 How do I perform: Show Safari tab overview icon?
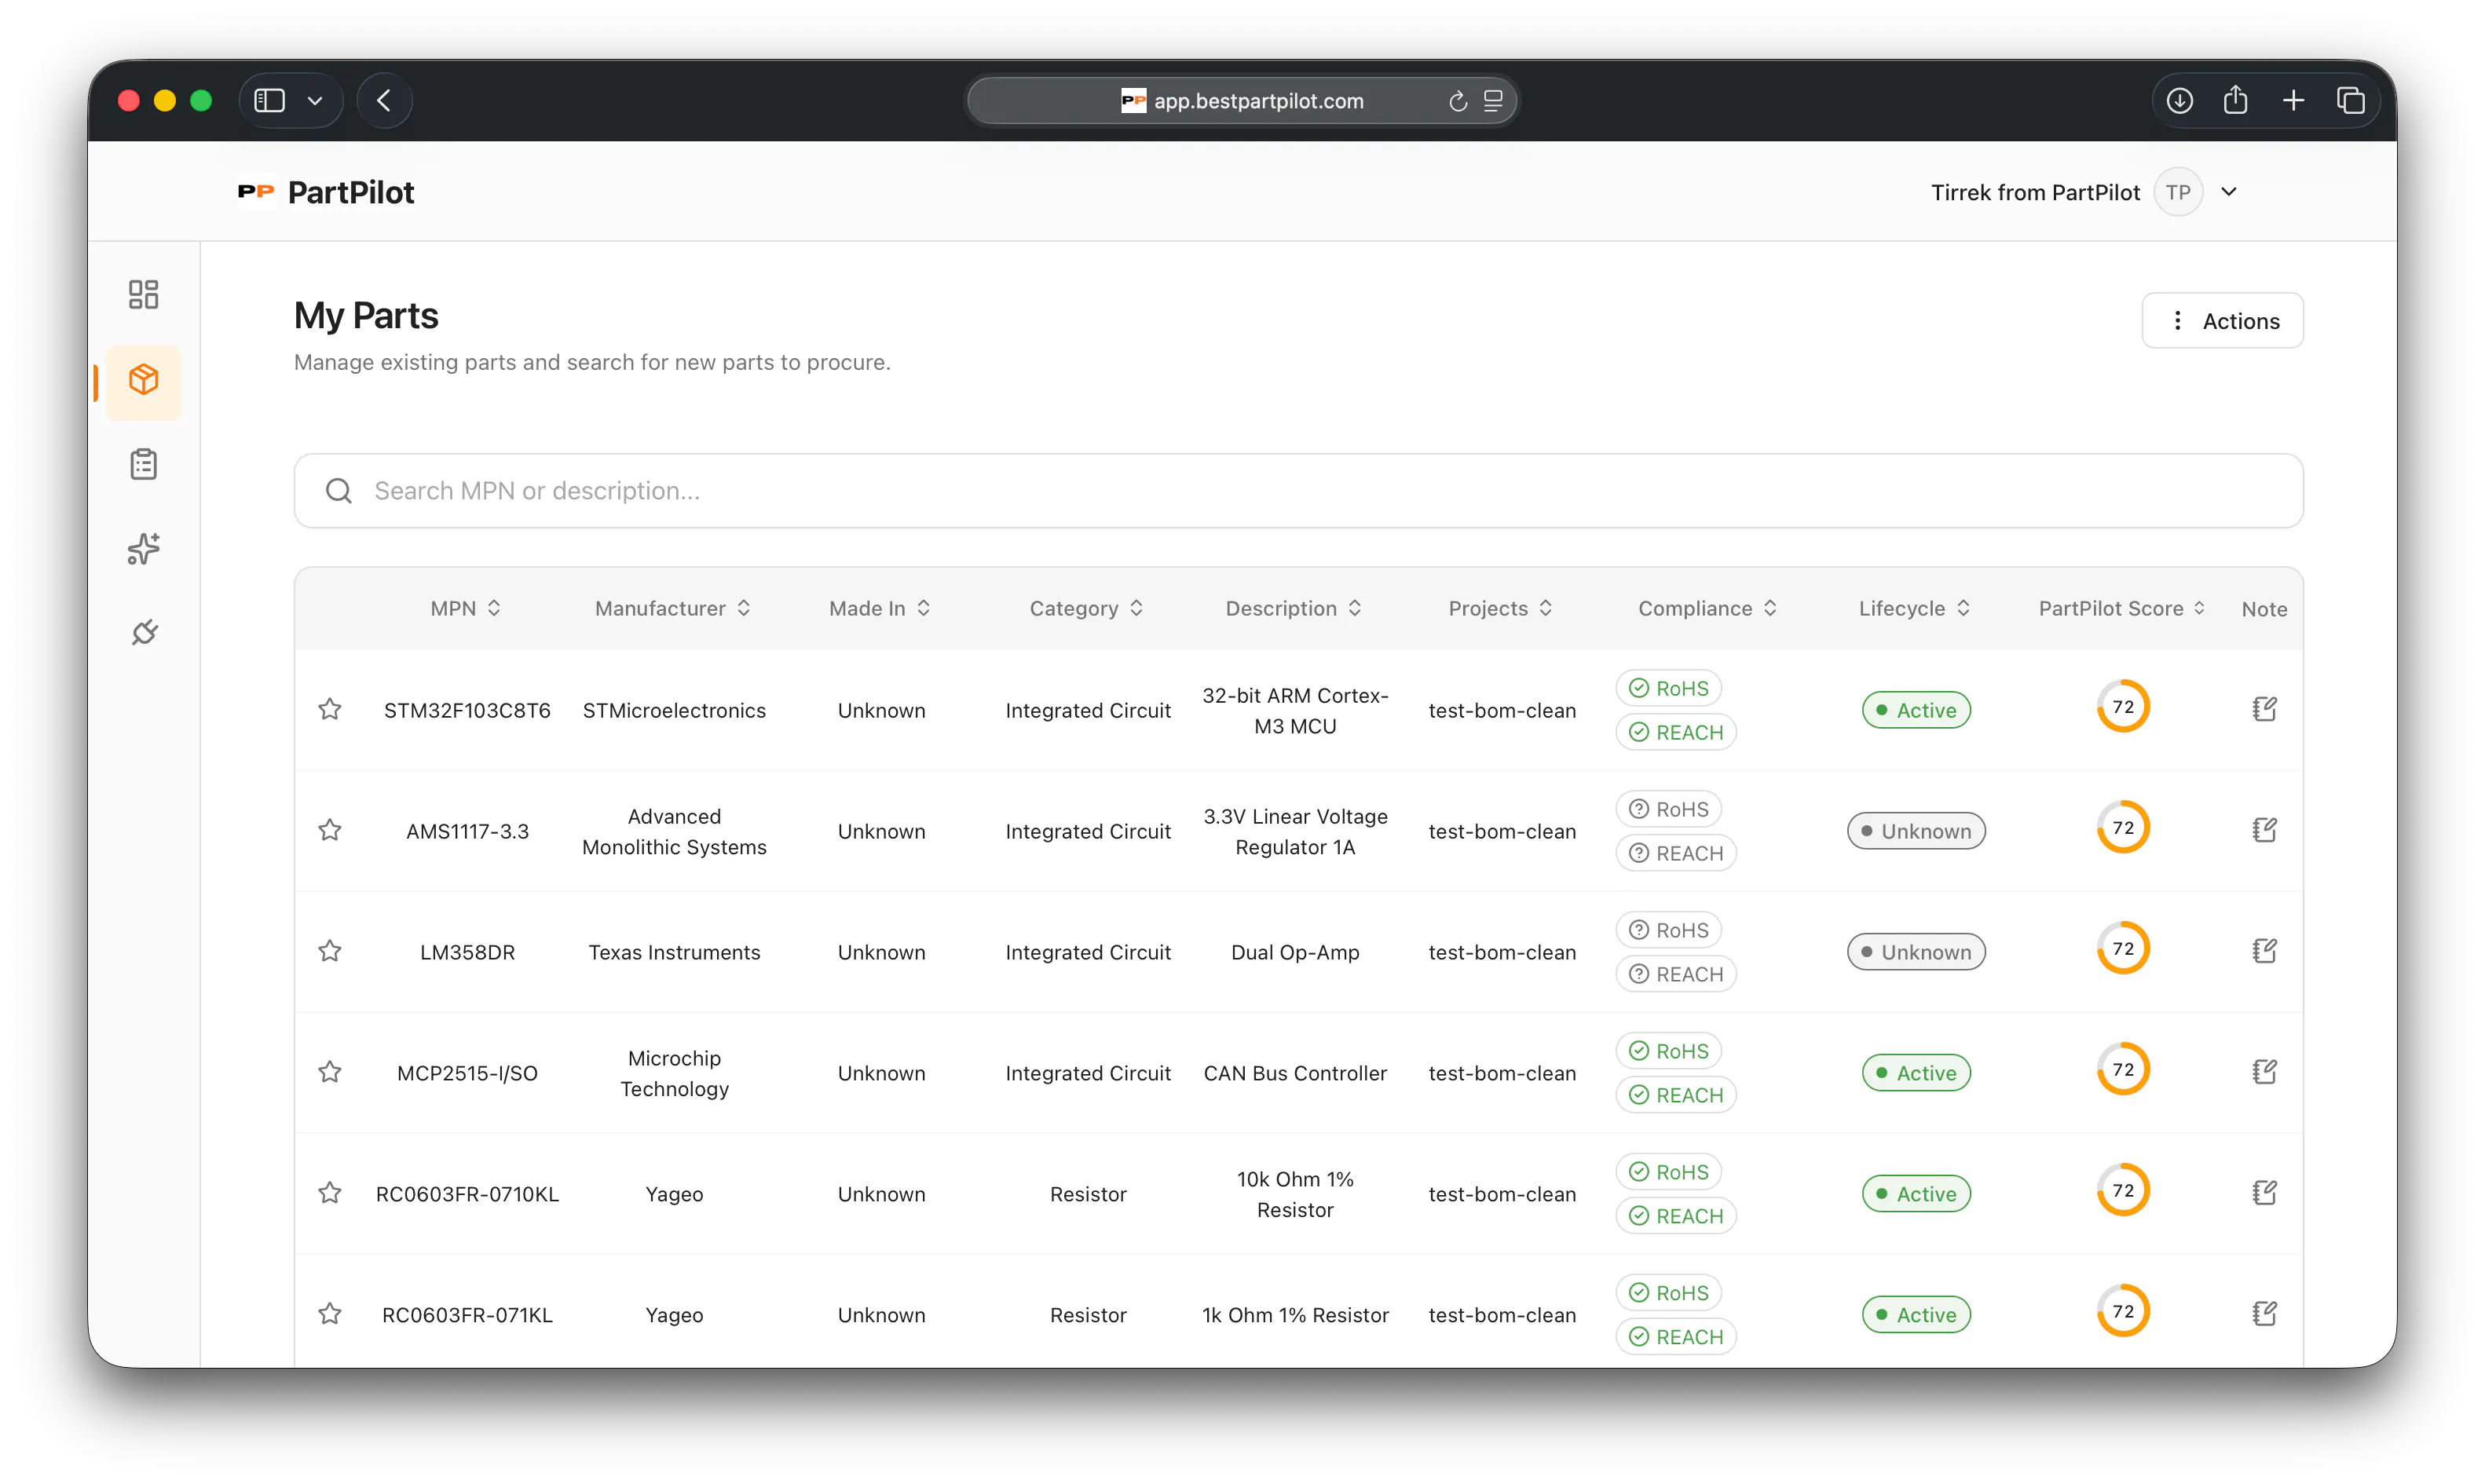2351,100
